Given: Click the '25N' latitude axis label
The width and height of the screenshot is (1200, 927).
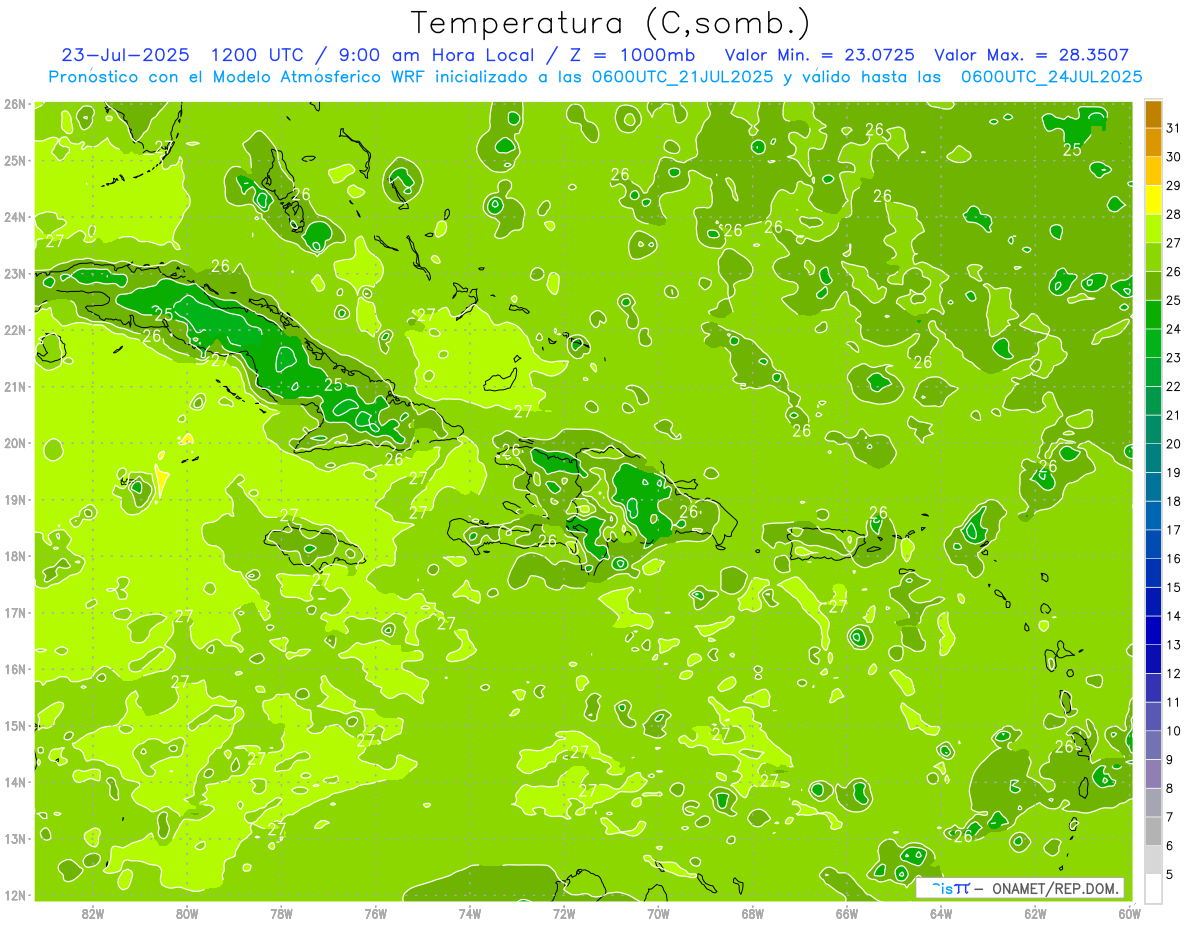Looking at the screenshot, I should tap(15, 160).
